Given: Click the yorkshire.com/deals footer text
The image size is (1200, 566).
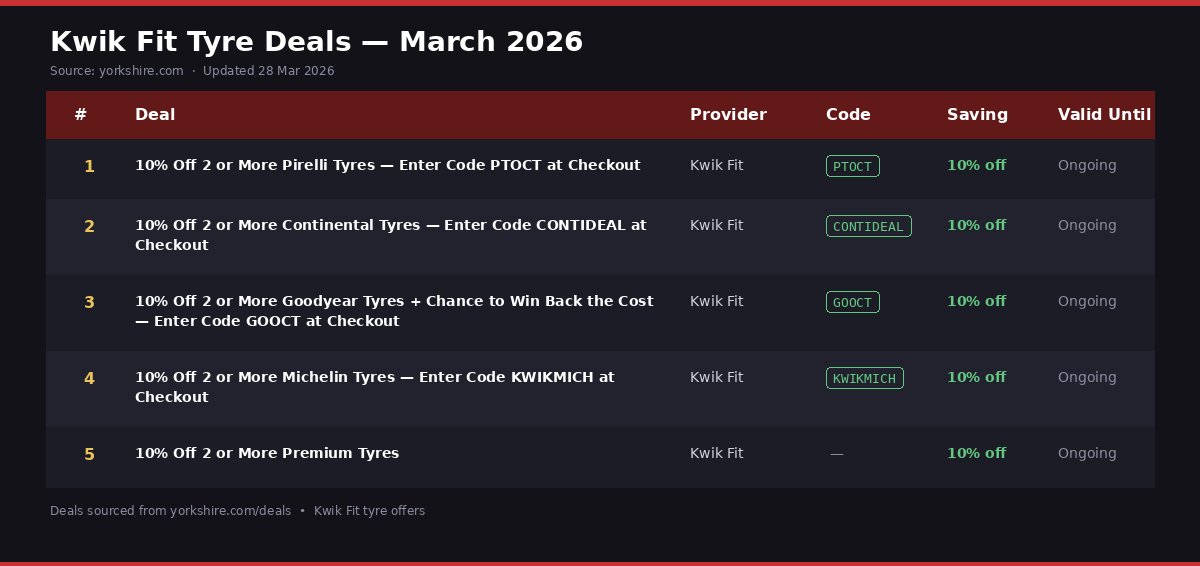Looking at the screenshot, I should pyautogui.click(x=230, y=511).
